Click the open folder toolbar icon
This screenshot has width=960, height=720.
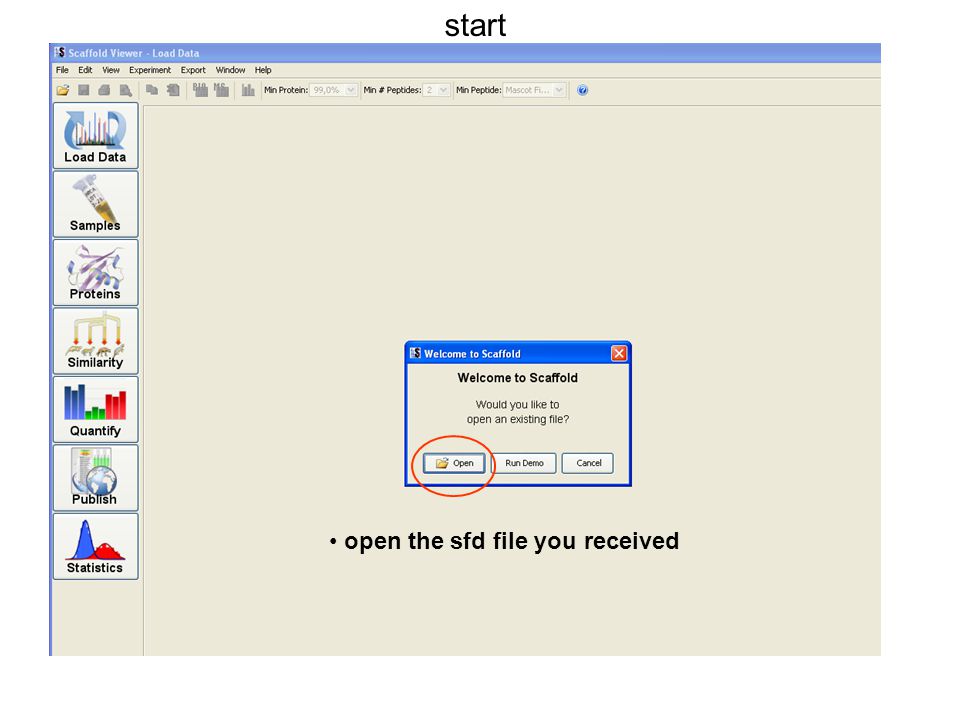pyautogui.click(x=63, y=90)
